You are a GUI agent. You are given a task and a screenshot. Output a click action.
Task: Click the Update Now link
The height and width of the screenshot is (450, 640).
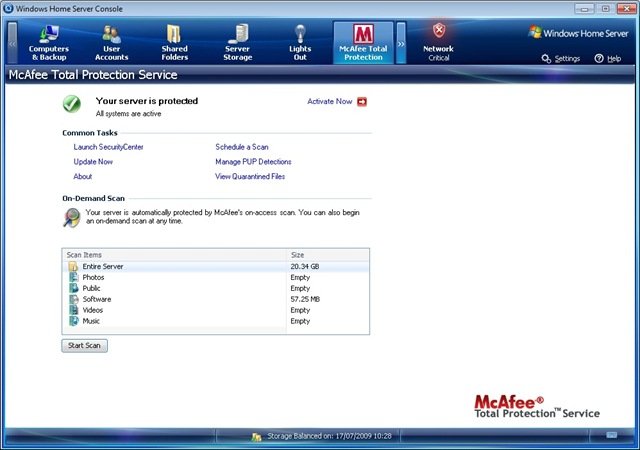pos(93,162)
